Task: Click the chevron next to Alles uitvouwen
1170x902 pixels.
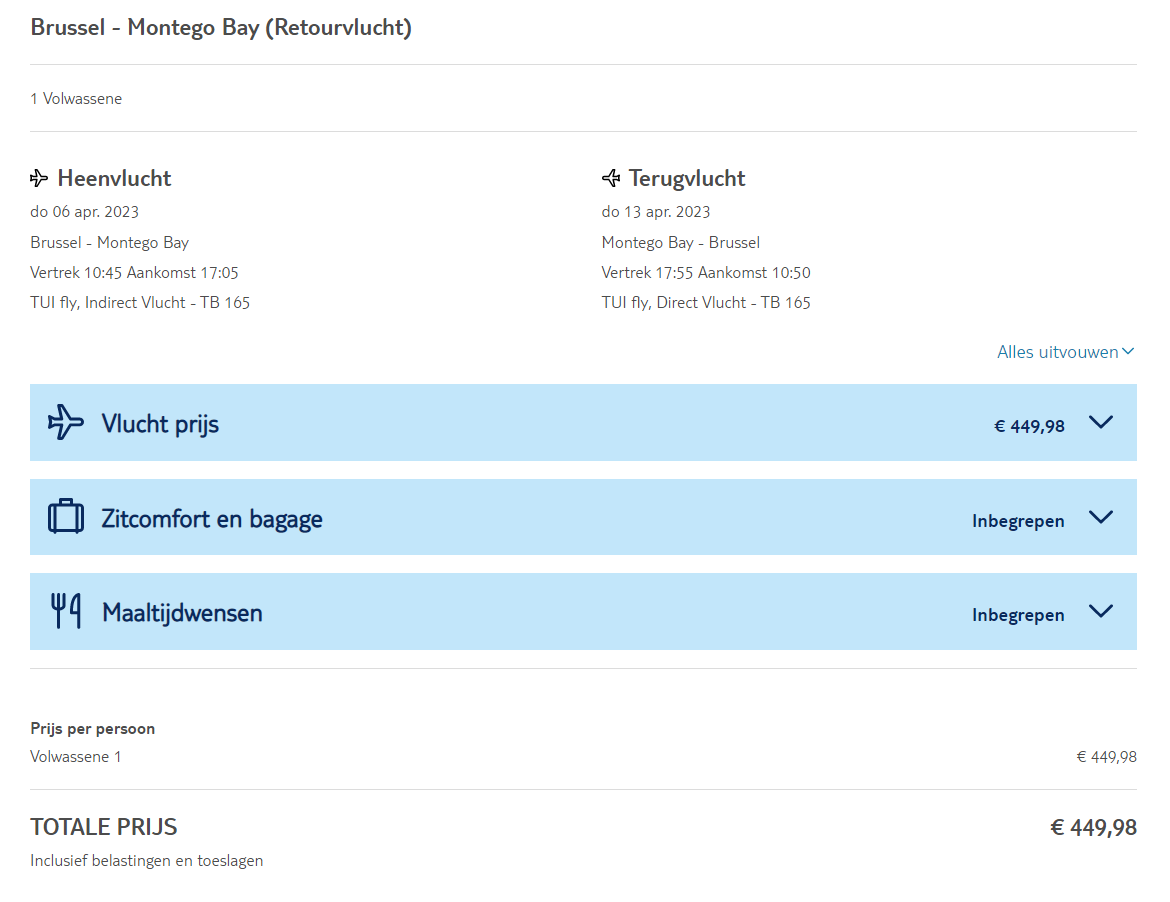Action: click(1128, 352)
